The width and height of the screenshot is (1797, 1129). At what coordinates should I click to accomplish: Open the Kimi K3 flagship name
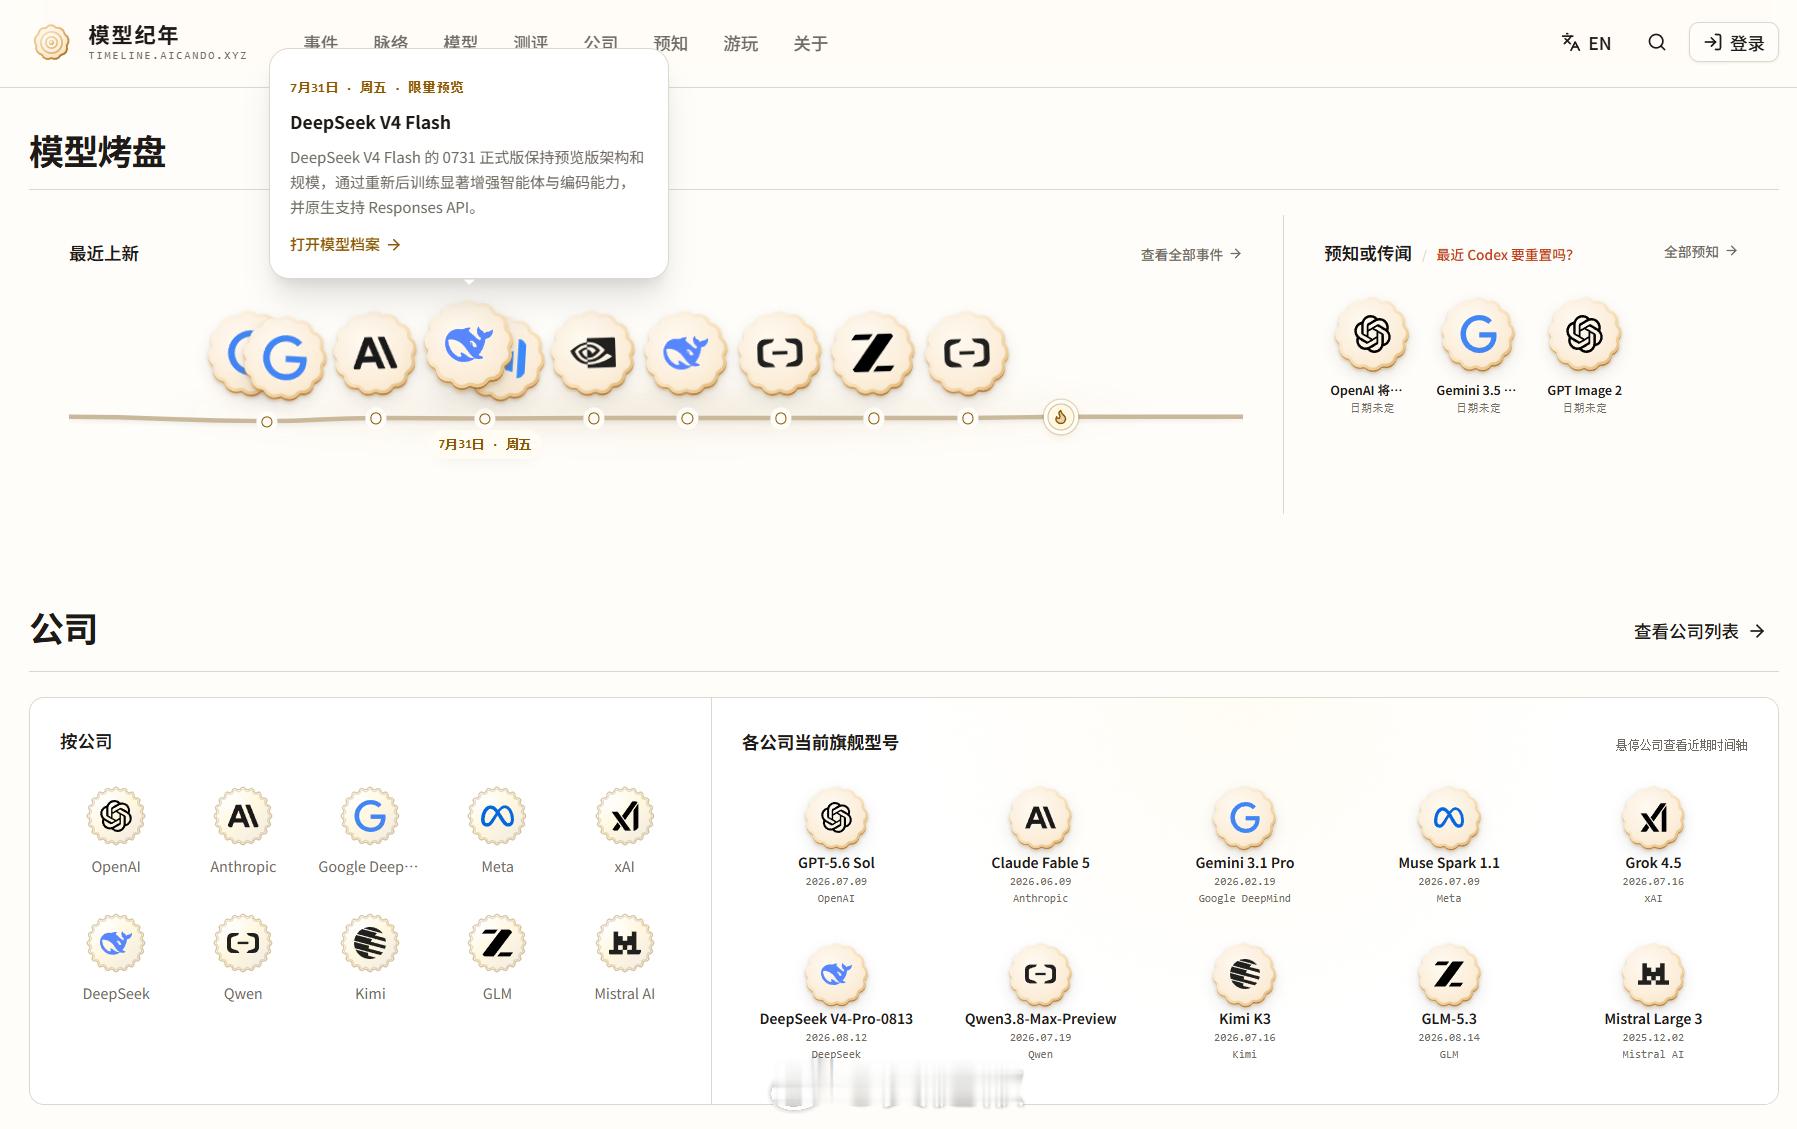pyautogui.click(x=1245, y=1019)
